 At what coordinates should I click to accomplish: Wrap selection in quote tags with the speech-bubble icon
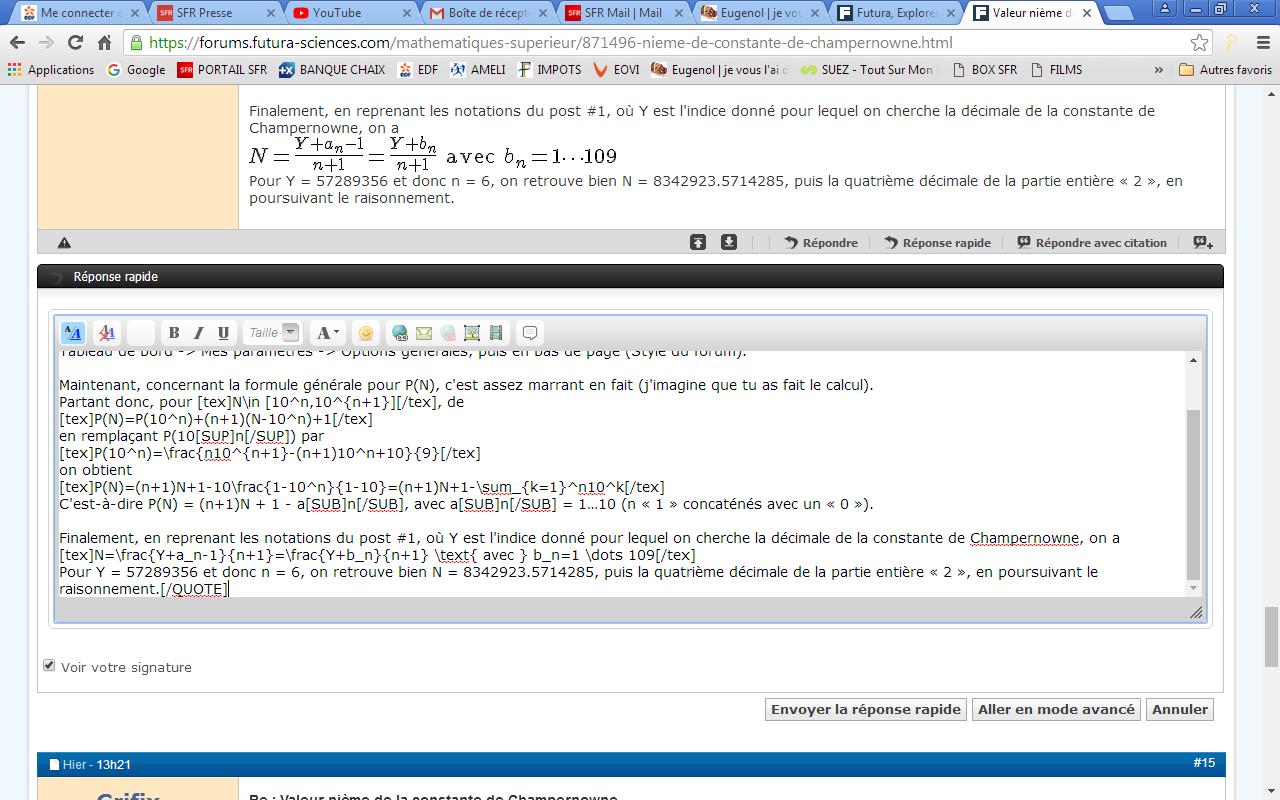point(530,333)
